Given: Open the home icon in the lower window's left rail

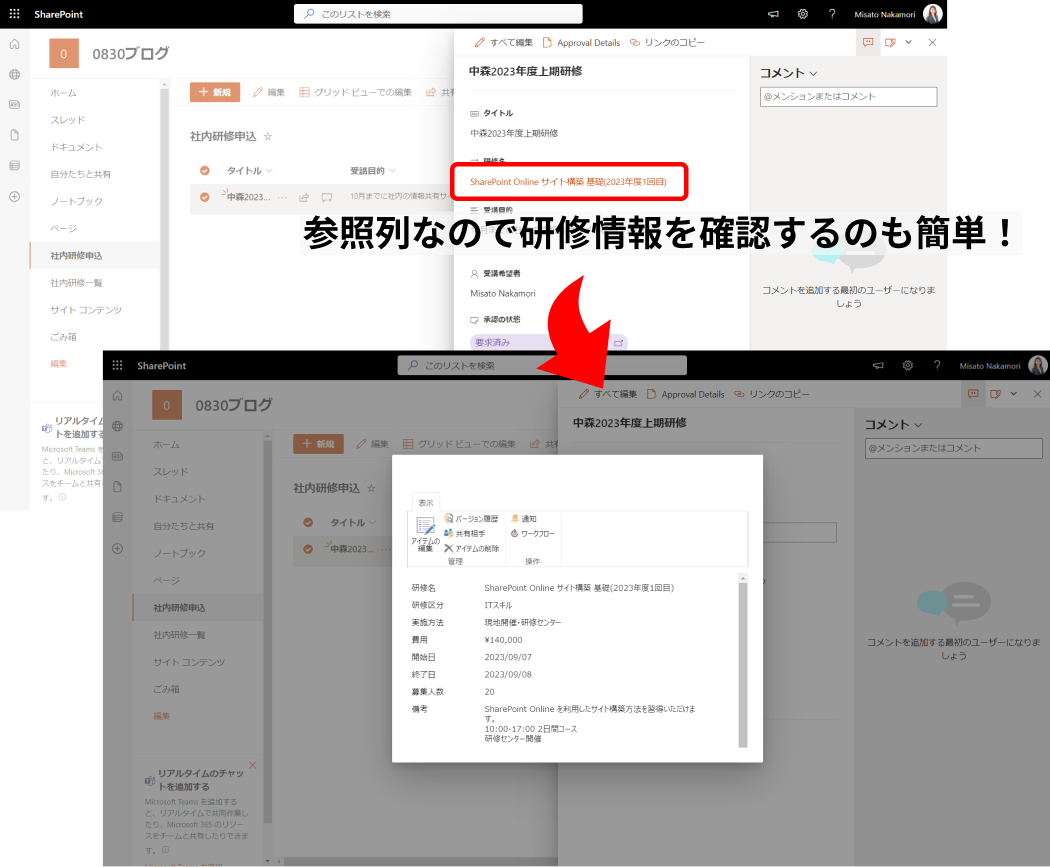Looking at the screenshot, I should pos(118,396).
